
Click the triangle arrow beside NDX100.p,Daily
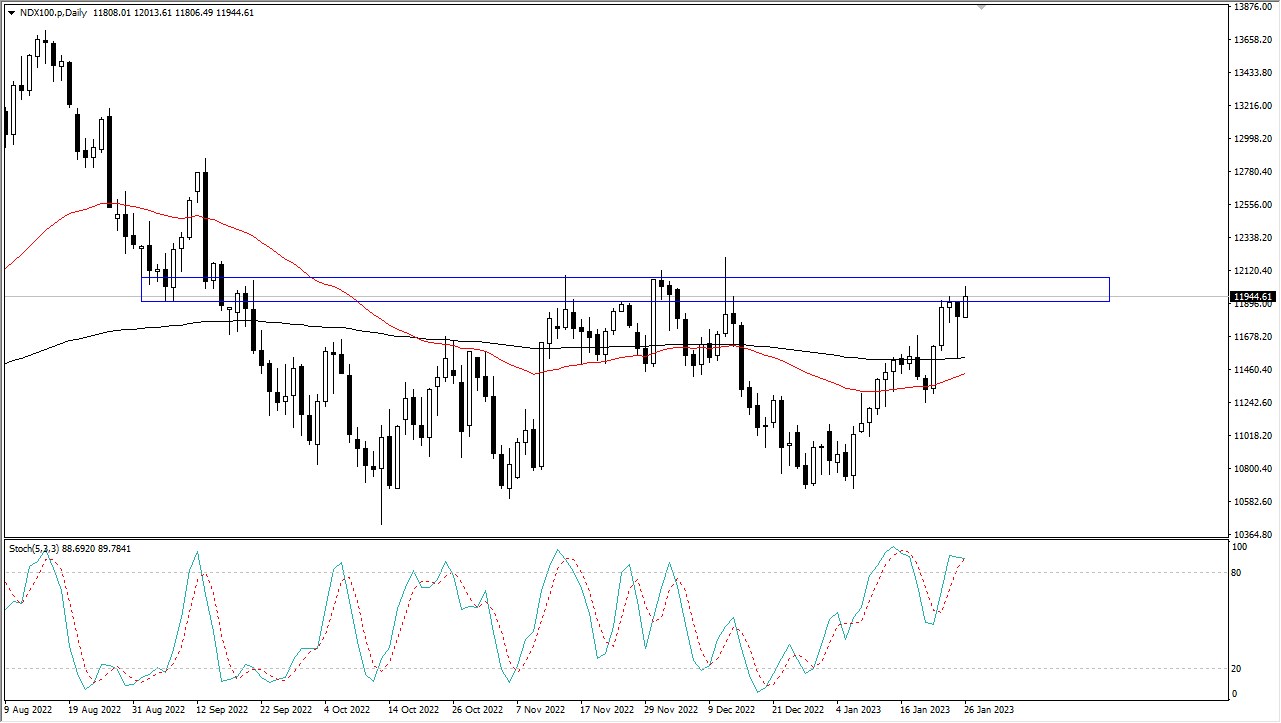(11, 13)
